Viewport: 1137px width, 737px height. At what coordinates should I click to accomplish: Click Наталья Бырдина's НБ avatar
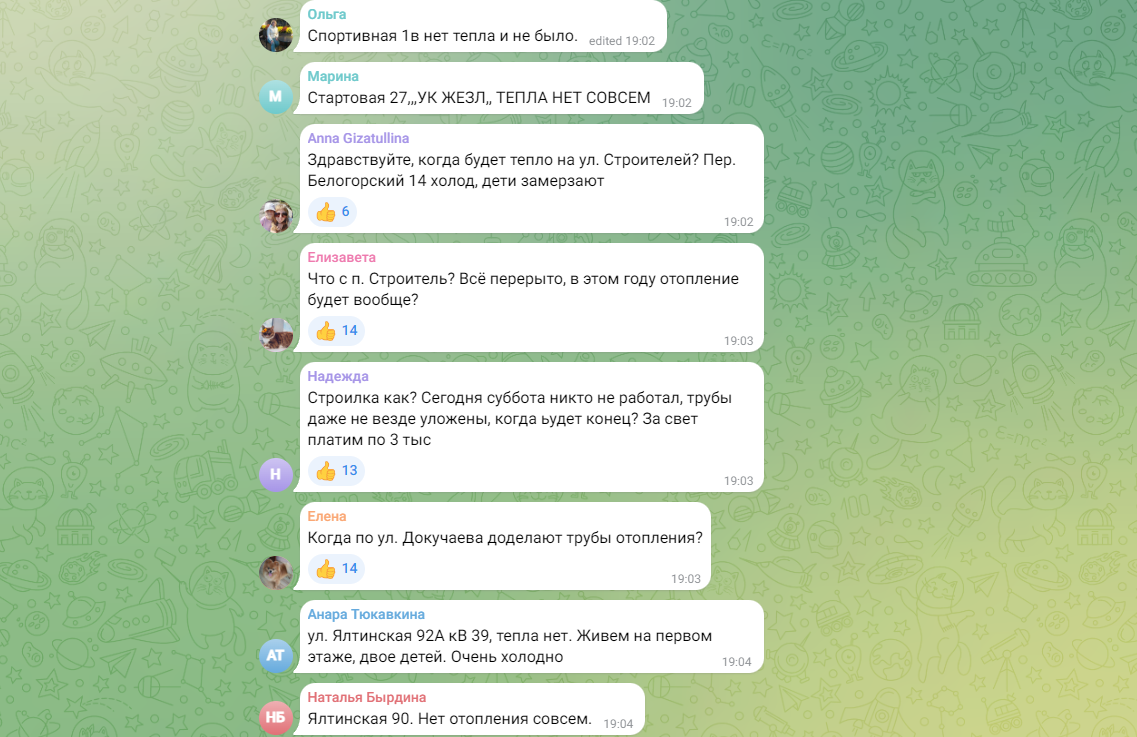(276, 717)
